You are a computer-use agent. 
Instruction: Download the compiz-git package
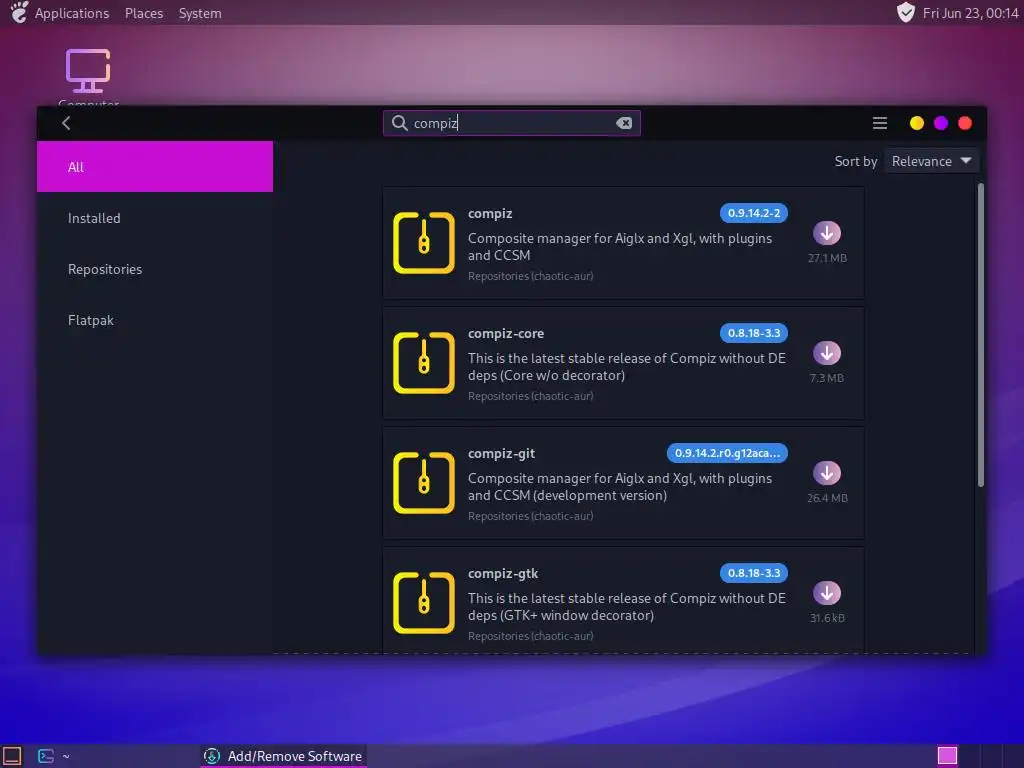(827, 473)
